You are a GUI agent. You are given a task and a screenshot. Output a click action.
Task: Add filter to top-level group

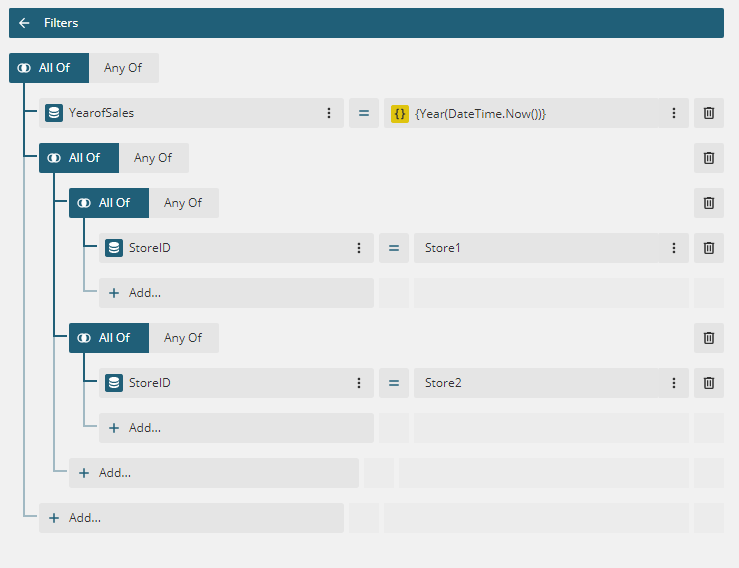191,518
